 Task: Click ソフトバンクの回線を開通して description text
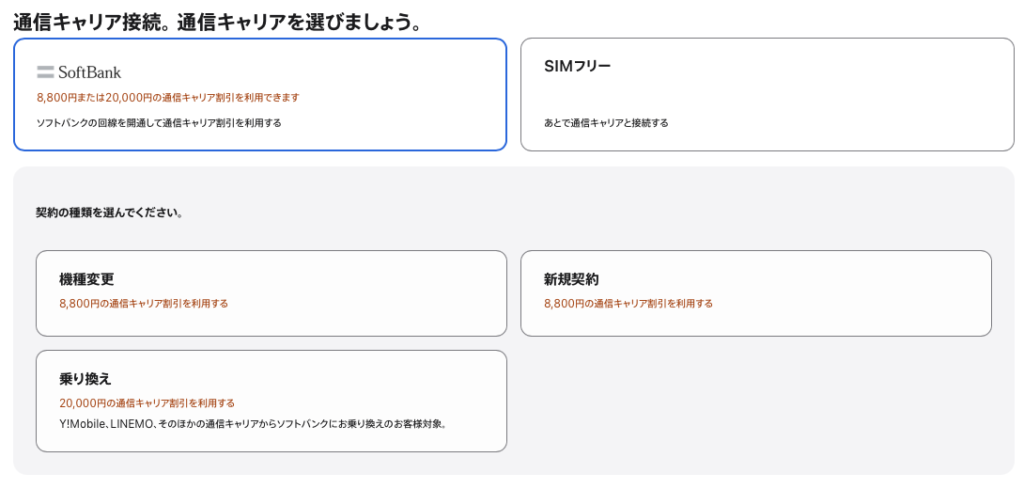pyautogui.click(x=159, y=123)
